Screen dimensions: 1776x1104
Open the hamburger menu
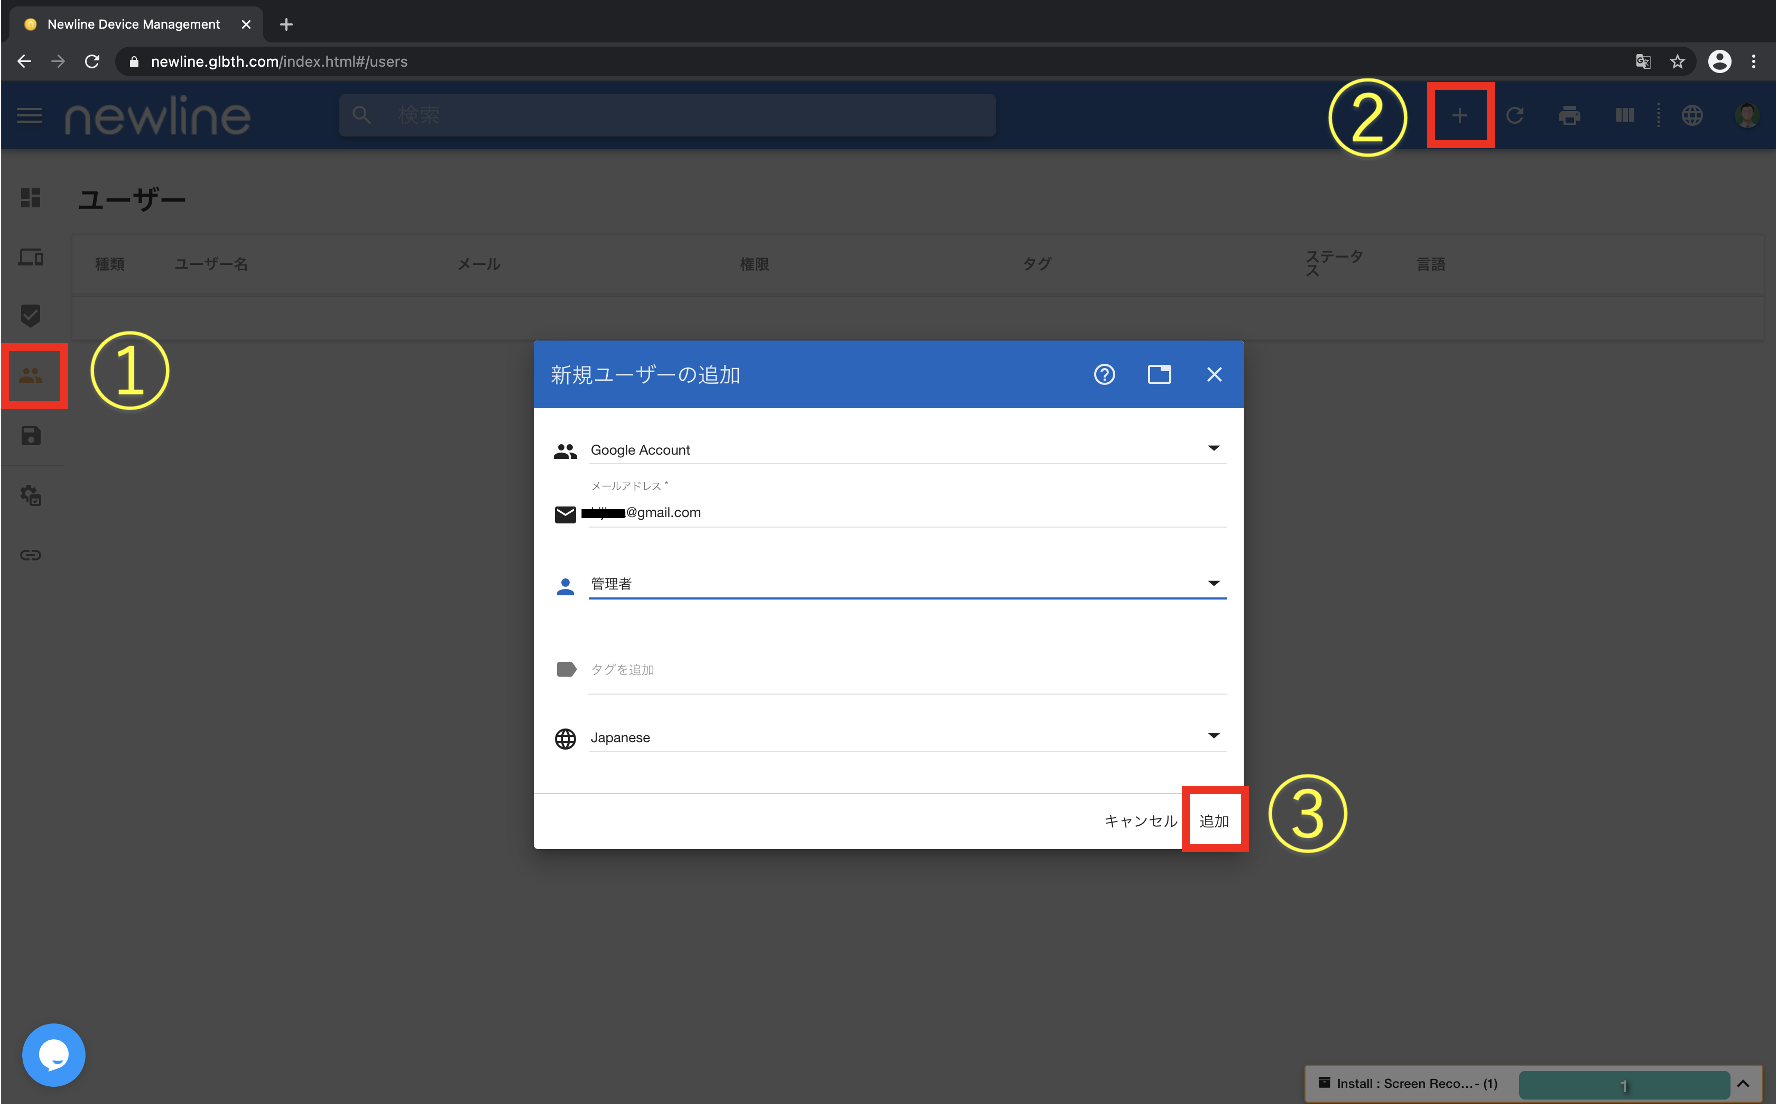[x=30, y=116]
